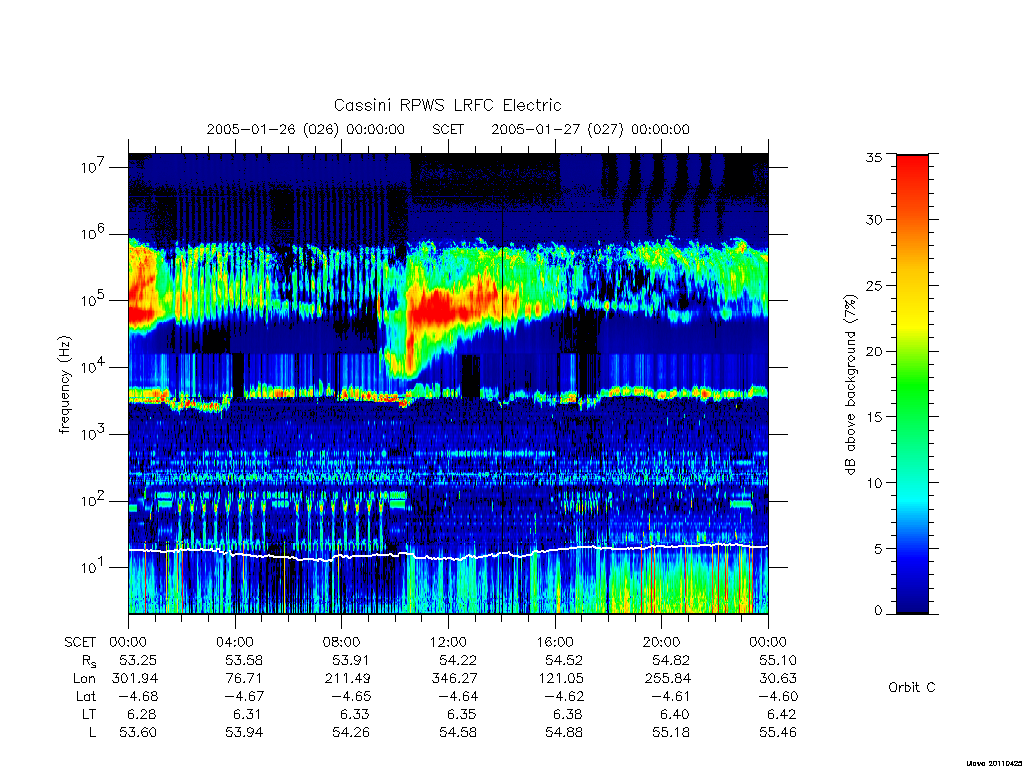1024x768 pixels.
Task: Click the intense red emission near 12:00
Action: pos(451,307)
